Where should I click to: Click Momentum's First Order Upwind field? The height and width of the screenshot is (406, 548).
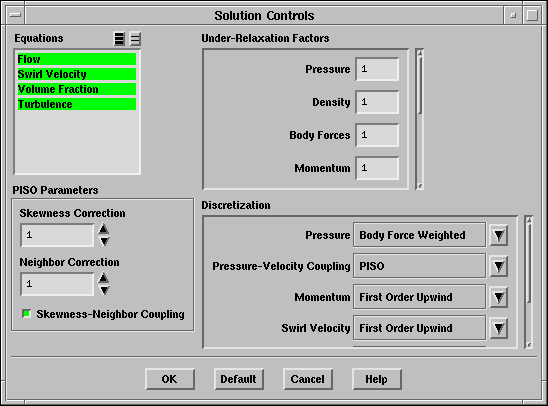tap(419, 297)
